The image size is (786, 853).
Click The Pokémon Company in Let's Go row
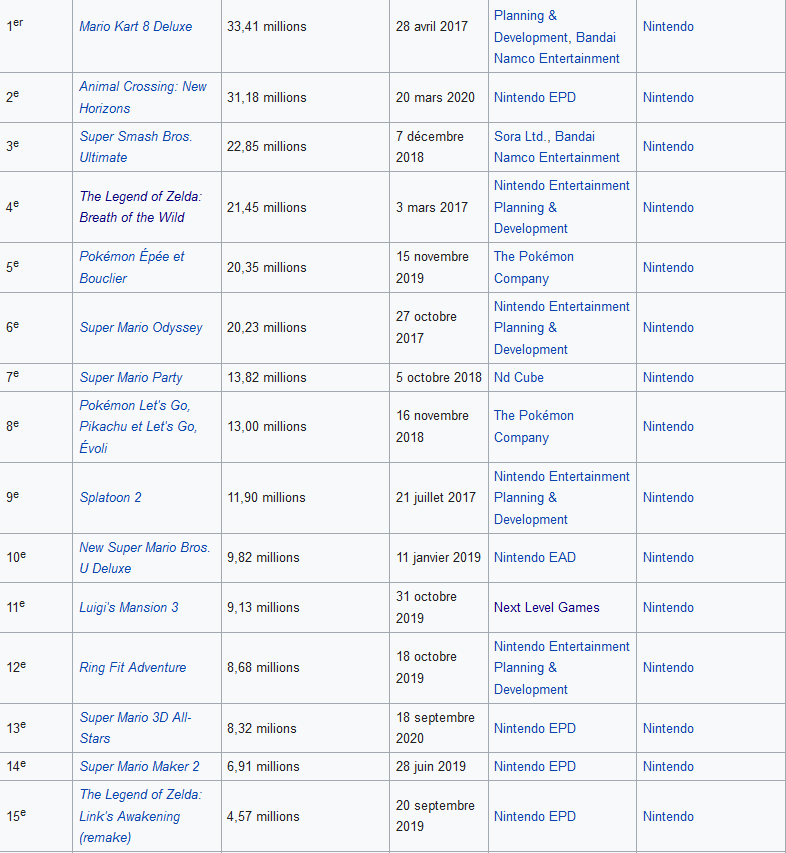pyautogui.click(x=534, y=426)
